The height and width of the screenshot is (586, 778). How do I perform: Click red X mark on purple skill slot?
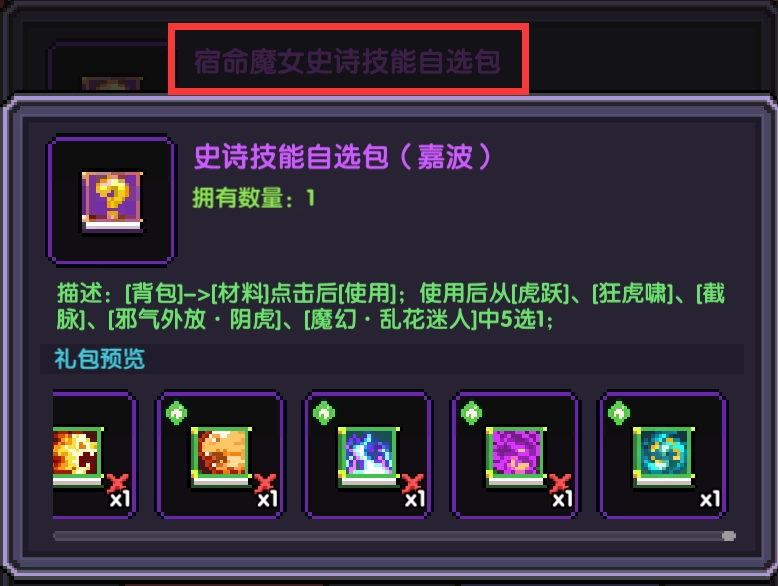coord(559,483)
